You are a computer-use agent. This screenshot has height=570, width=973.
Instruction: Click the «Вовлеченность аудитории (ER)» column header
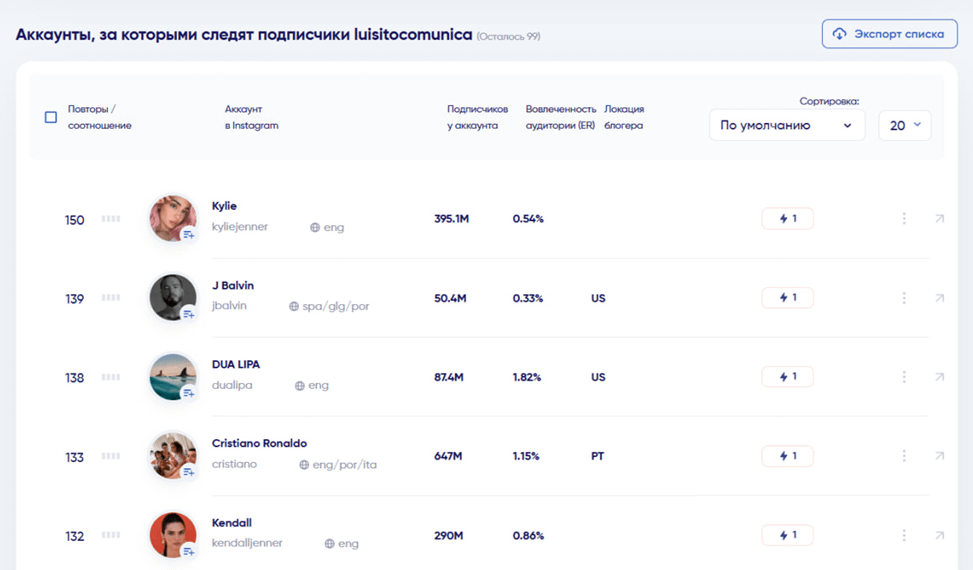click(x=560, y=117)
